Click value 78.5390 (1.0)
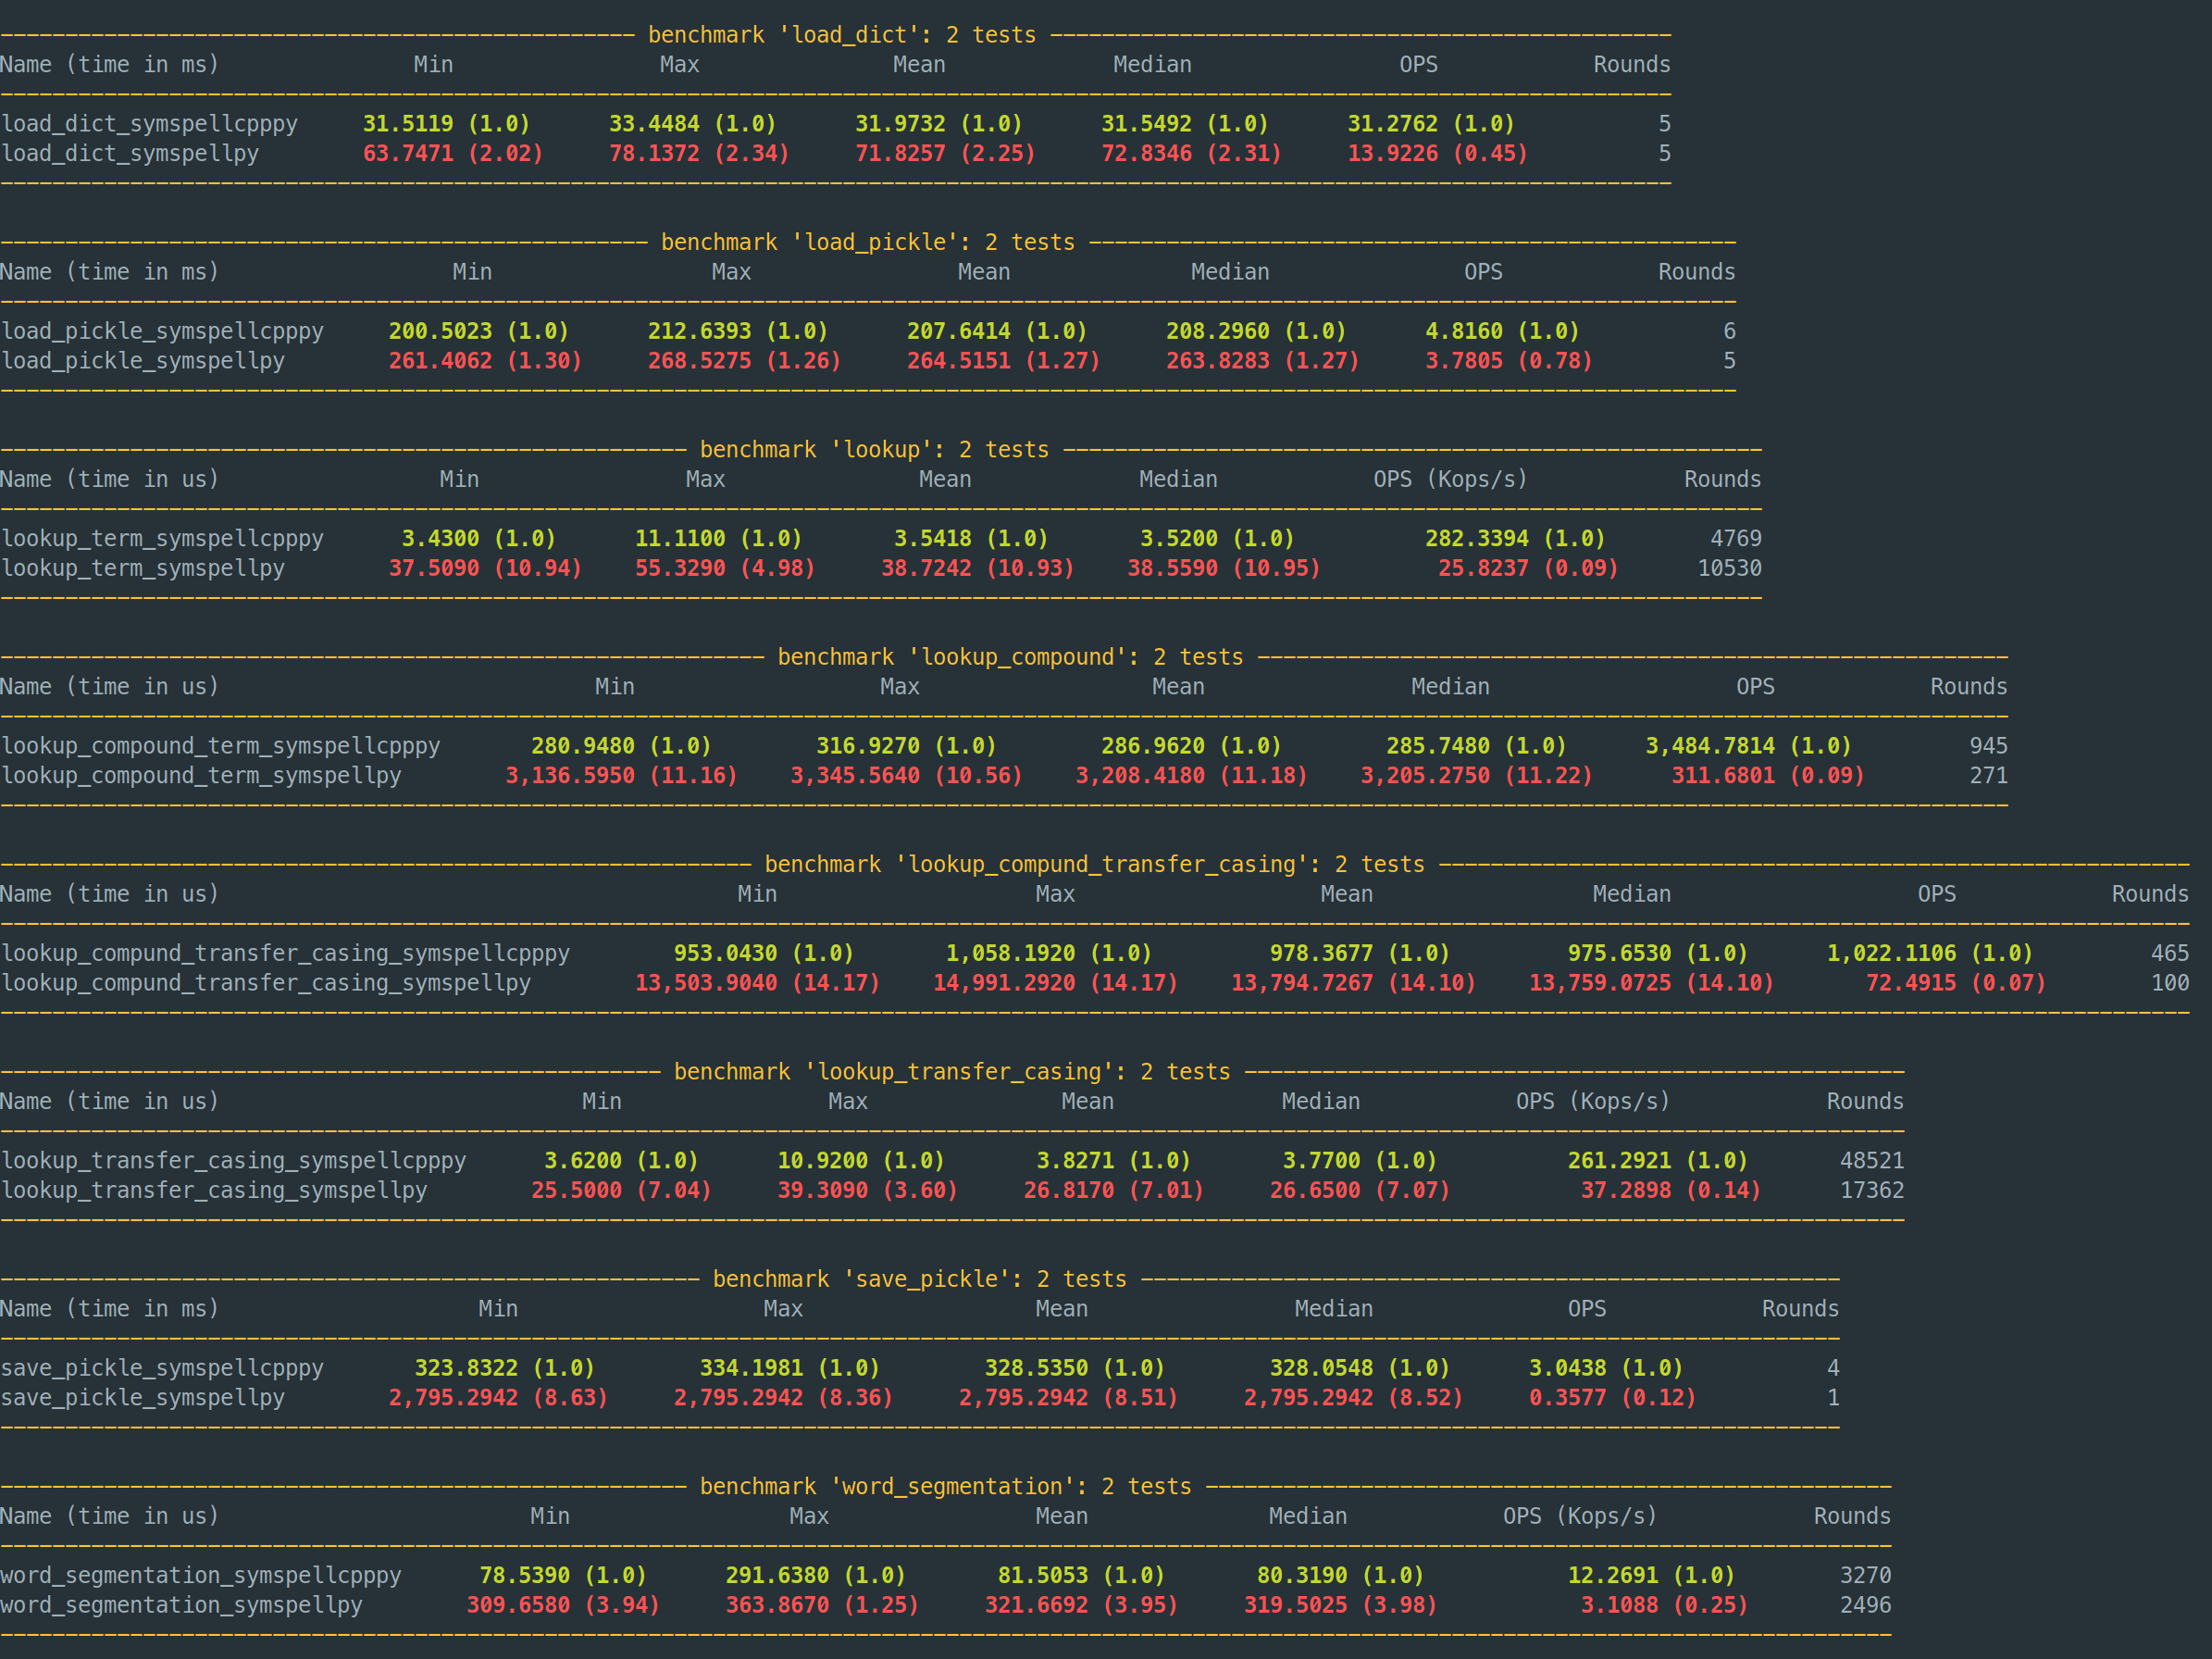Image resolution: width=2212 pixels, height=1659 pixels. pos(563,1576)
